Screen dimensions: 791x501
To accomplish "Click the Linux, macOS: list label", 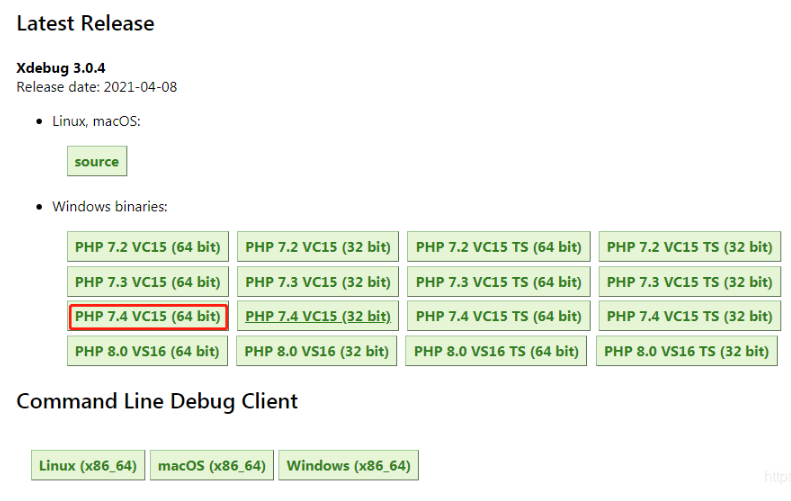I will 96,121.
